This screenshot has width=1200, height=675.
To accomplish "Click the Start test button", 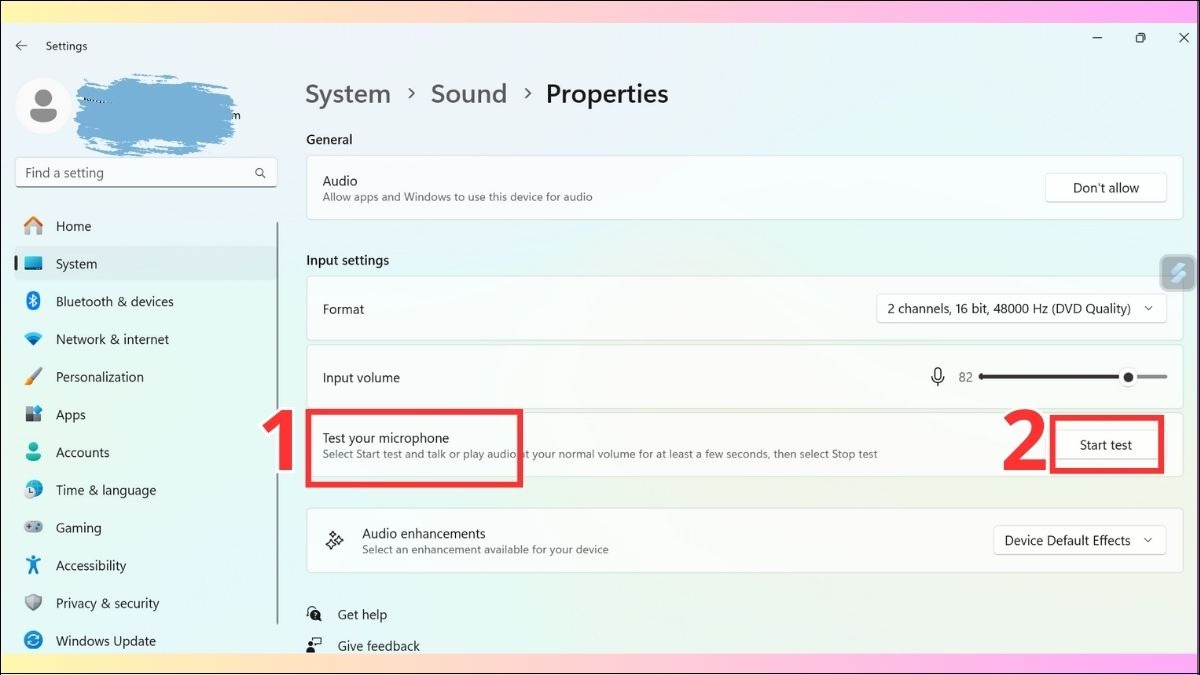I will (x=1106, y=445).
